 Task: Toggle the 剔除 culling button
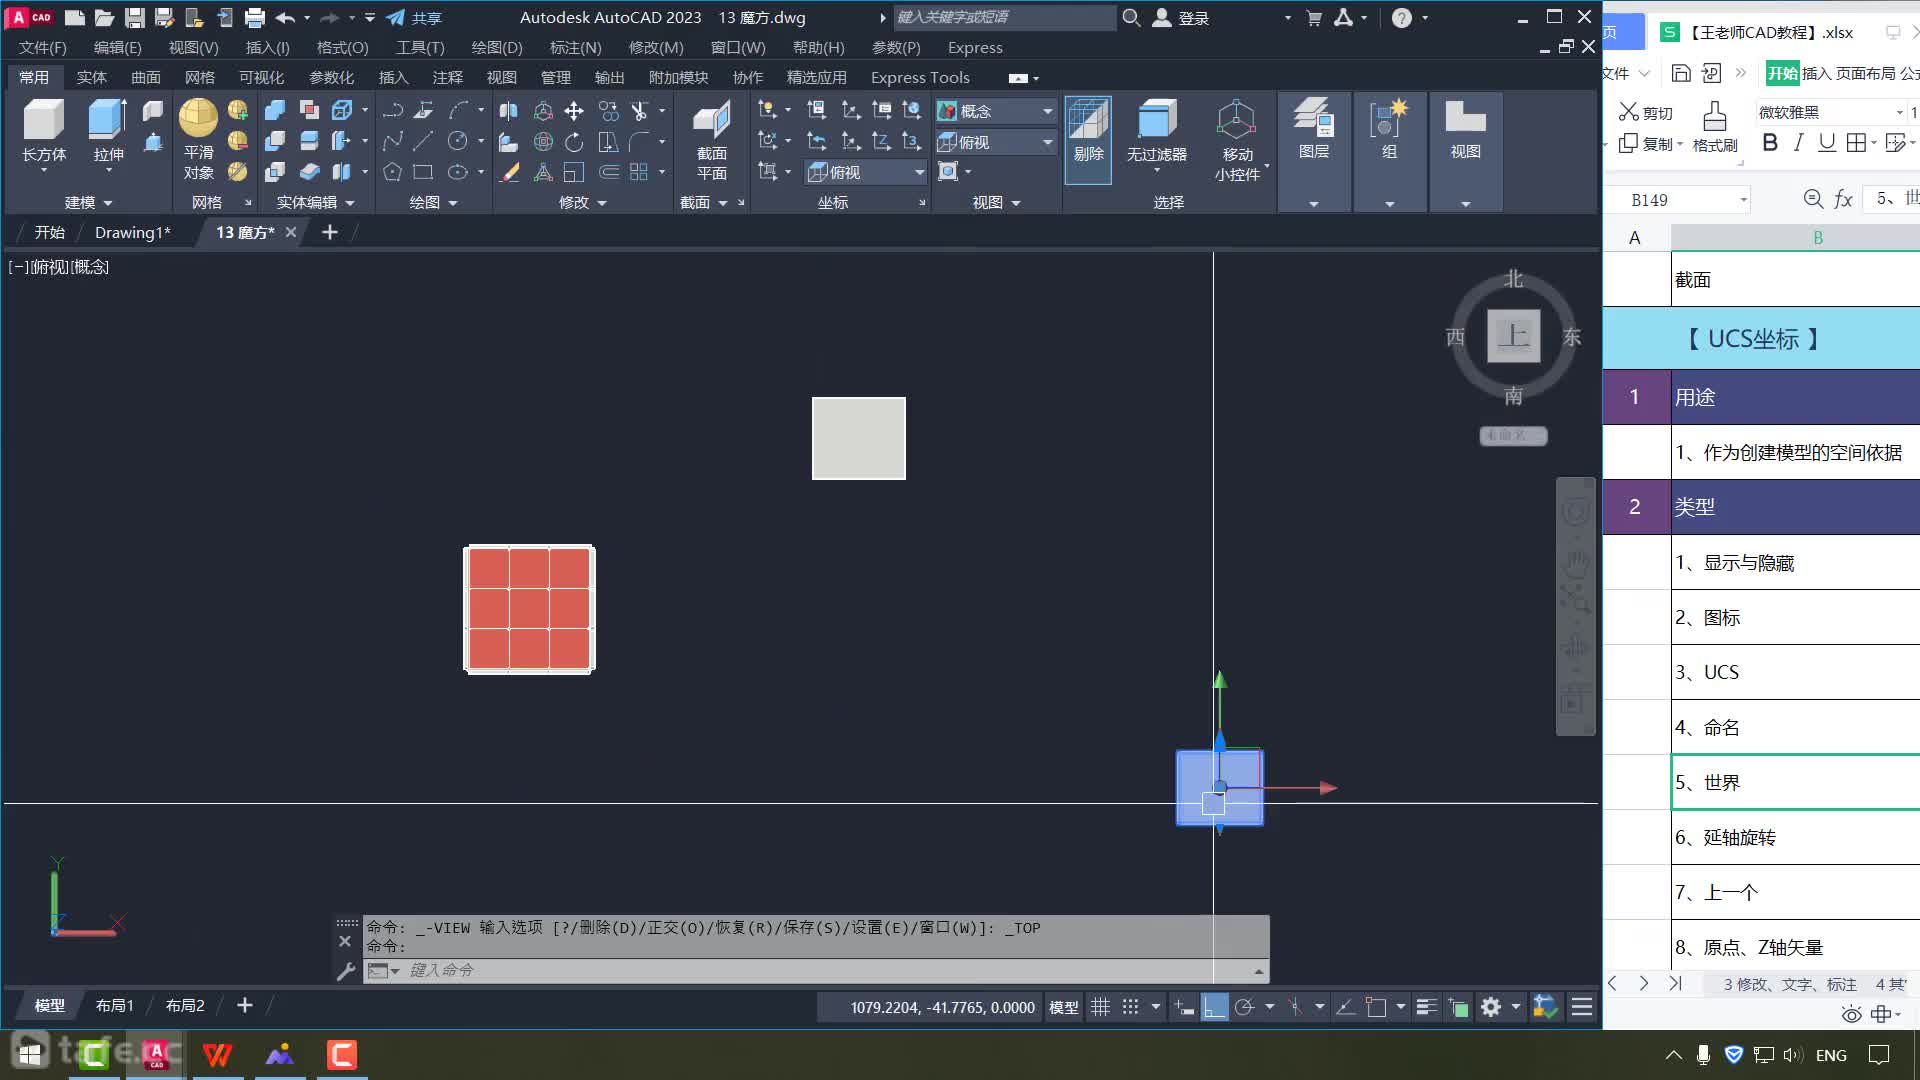click(x=1088, y=139)
